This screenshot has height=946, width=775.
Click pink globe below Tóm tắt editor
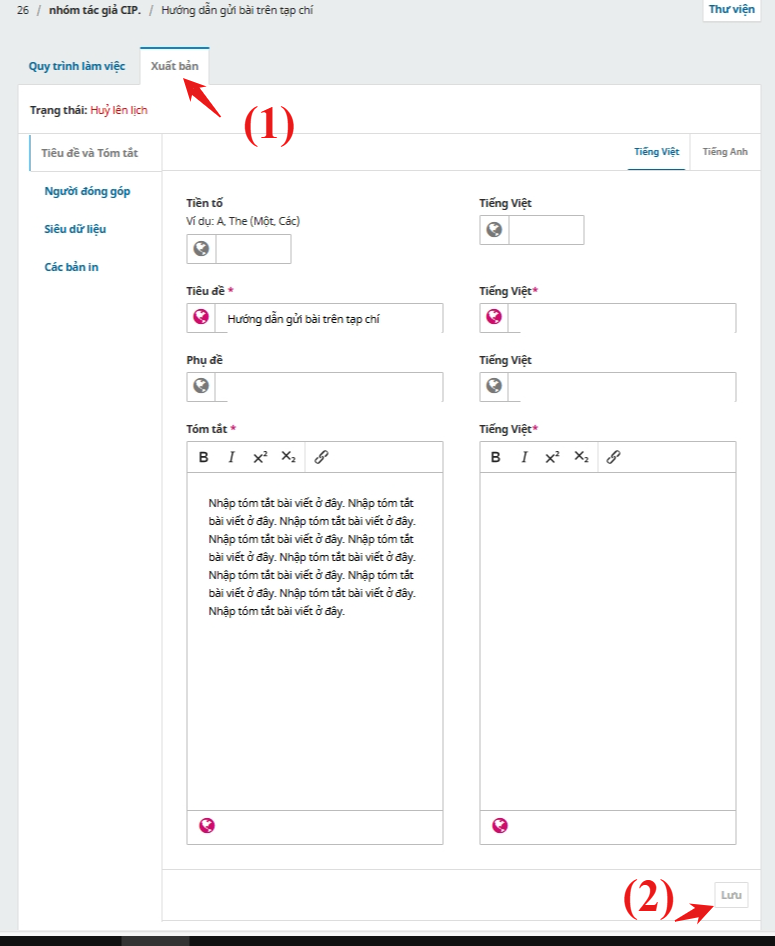click(x=207, y=825)
